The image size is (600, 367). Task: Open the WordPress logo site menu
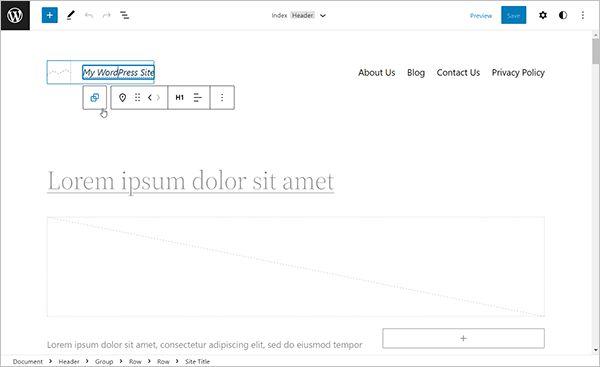[x=15, y=15]
